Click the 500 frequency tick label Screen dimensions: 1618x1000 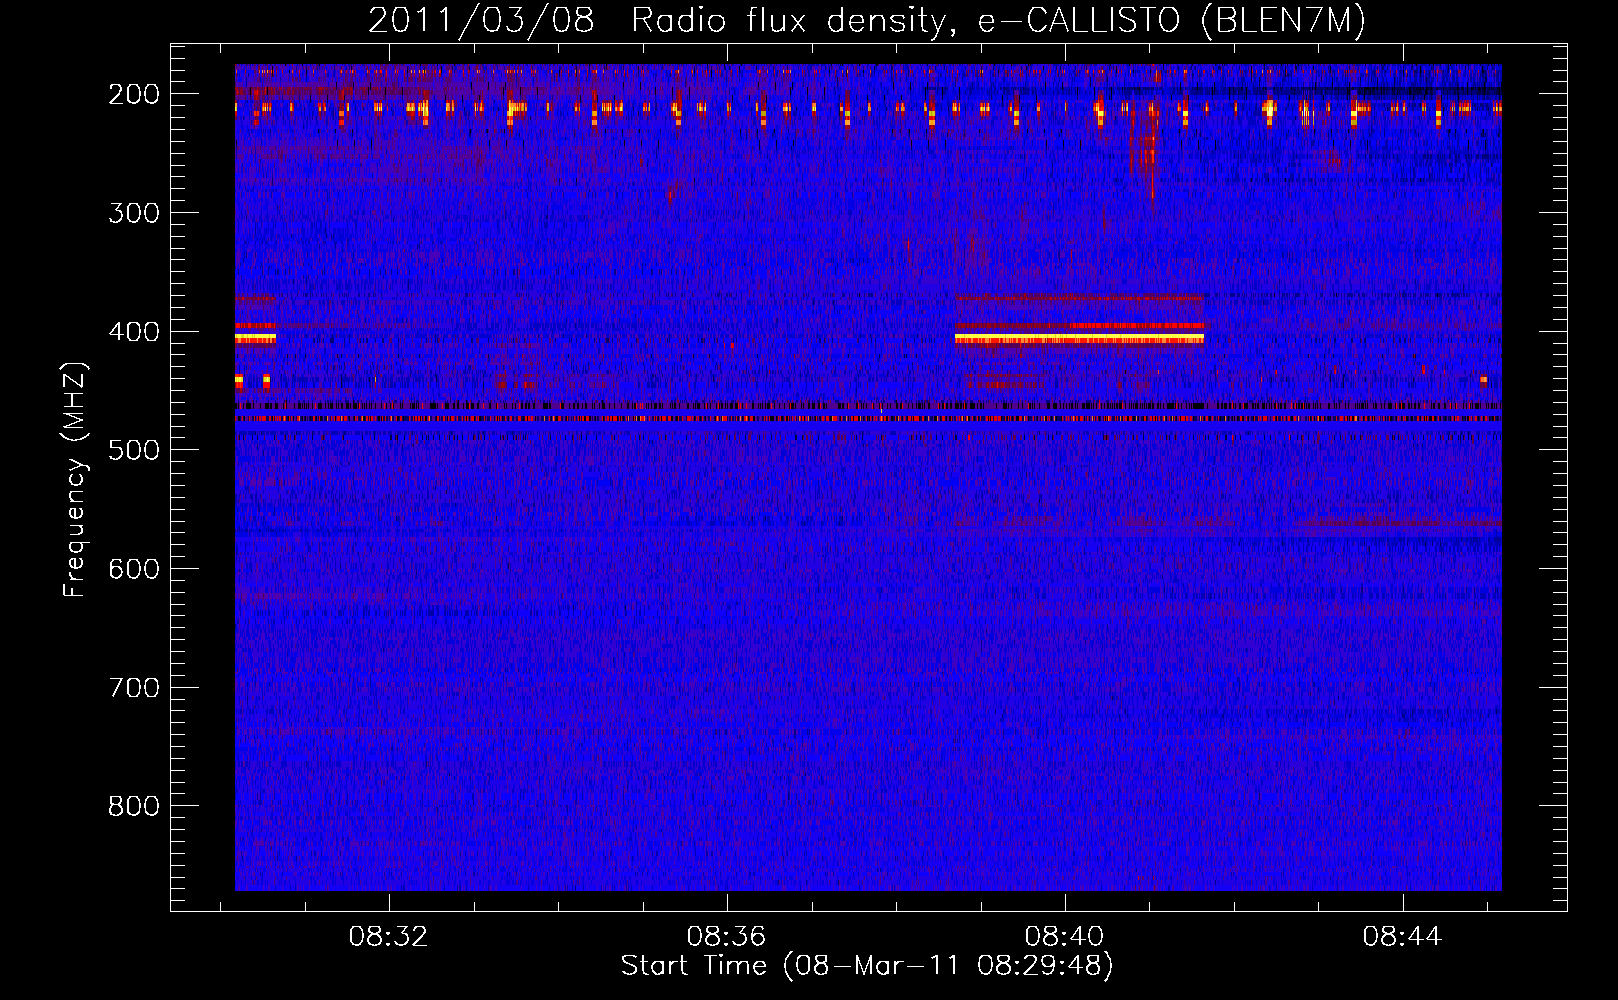tap(133, 450)
